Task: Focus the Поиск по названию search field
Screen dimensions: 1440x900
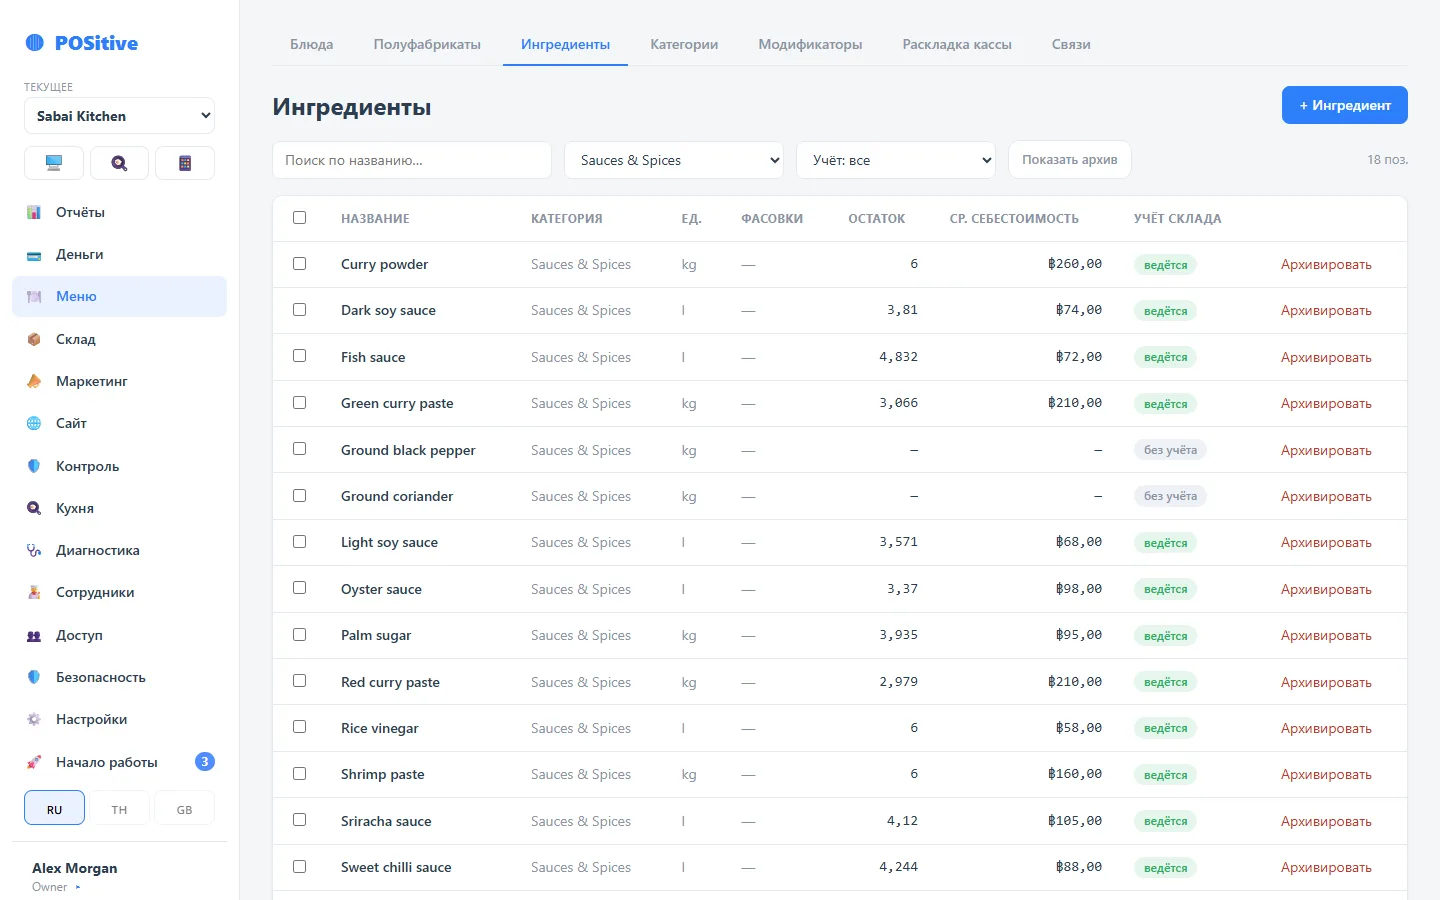Action: click(412, 160)
